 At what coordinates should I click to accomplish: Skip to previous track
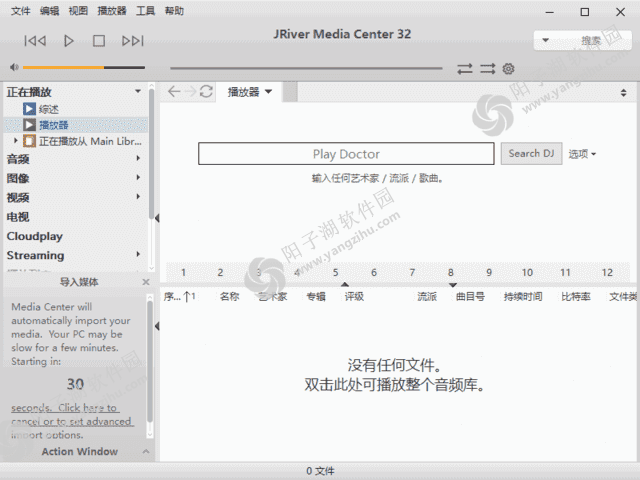click(x=35, y=41)
